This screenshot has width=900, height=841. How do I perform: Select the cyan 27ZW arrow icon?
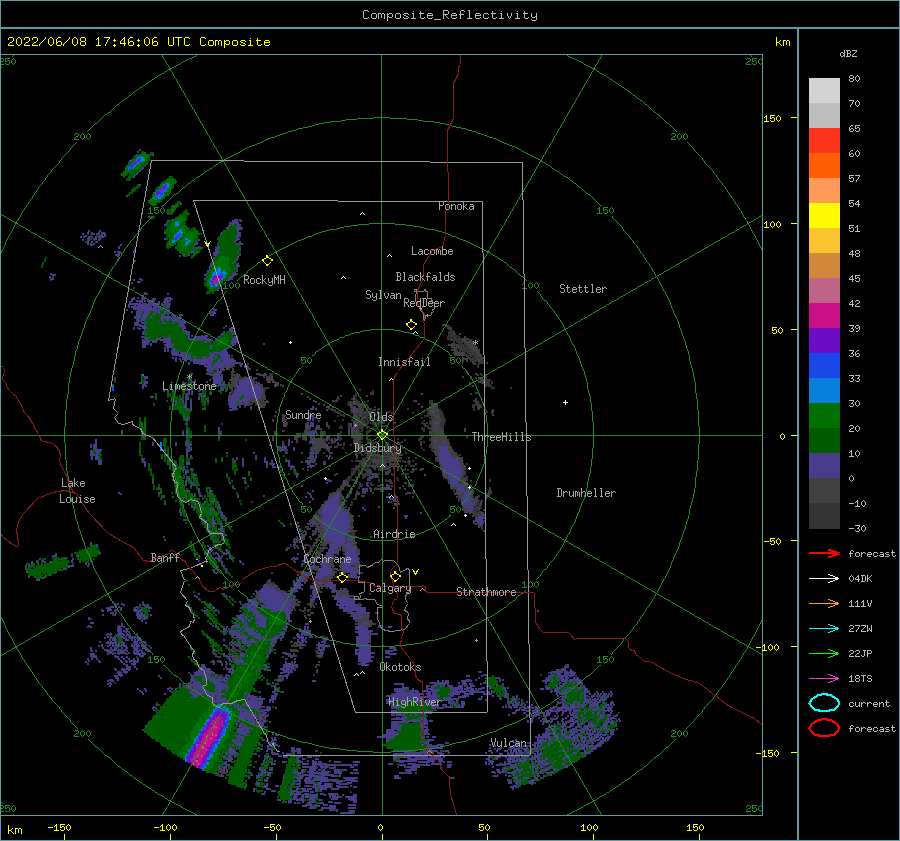[x=824, y=629]
